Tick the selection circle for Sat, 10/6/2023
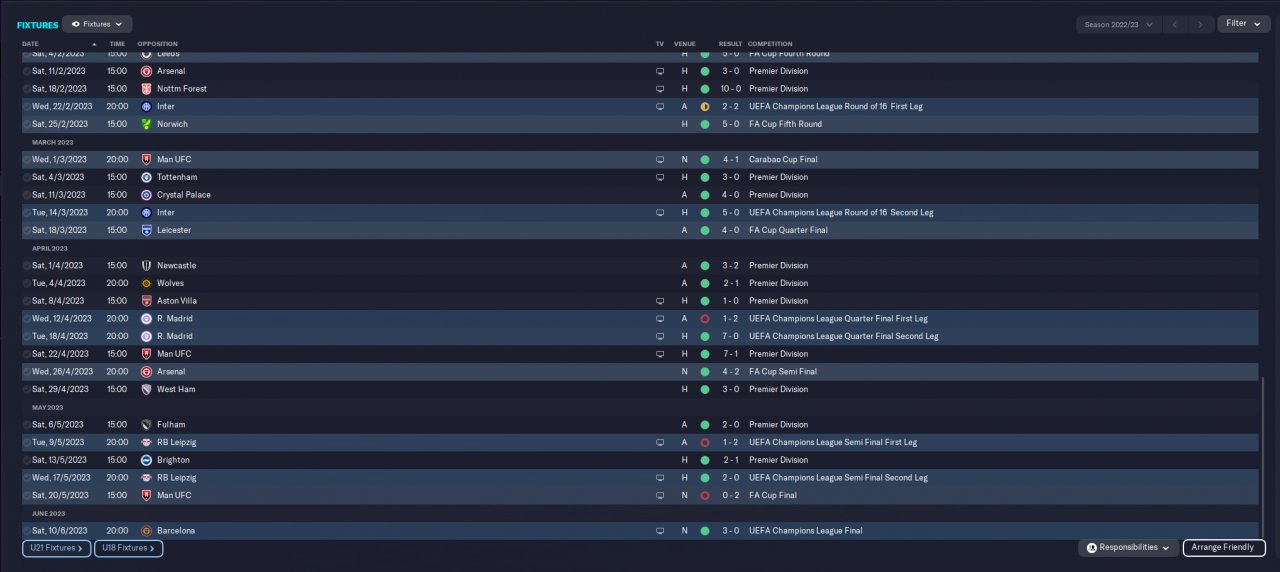Image resolution: width=1280 pixels, height=572 pixels. pyautogui.click(x=27, y=530)
